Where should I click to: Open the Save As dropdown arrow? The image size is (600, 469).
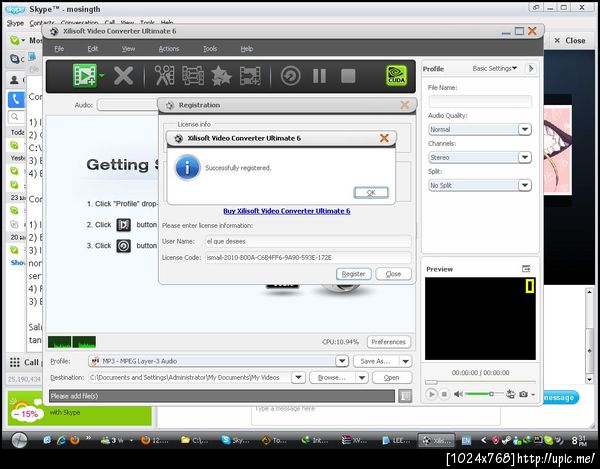click(406, 361)
